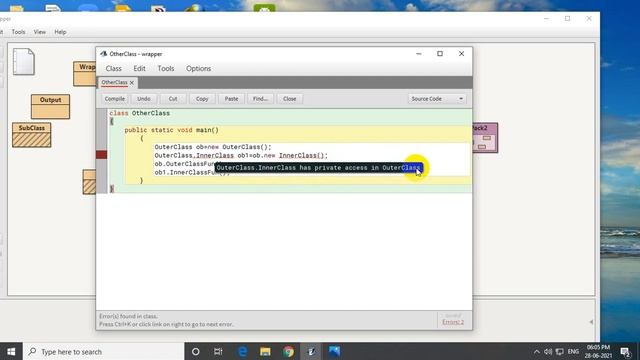
Task: Click the Paste button
Action: coord(231,99)
